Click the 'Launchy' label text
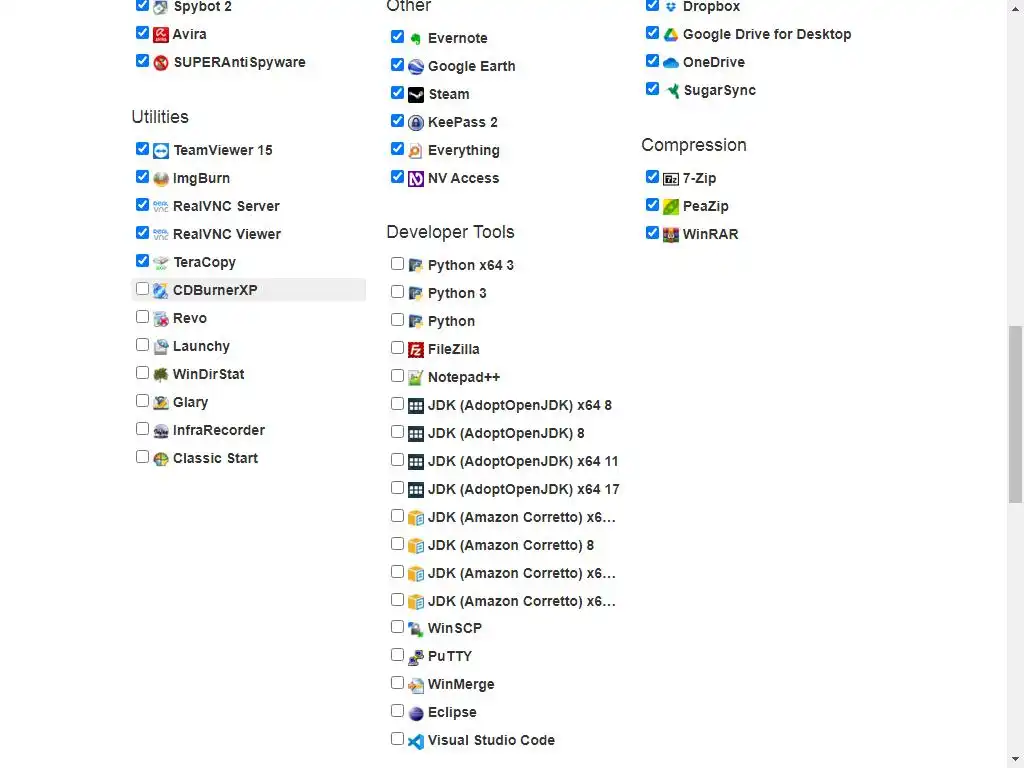The height and width of the screenshot is (768, 1024). 201,347
